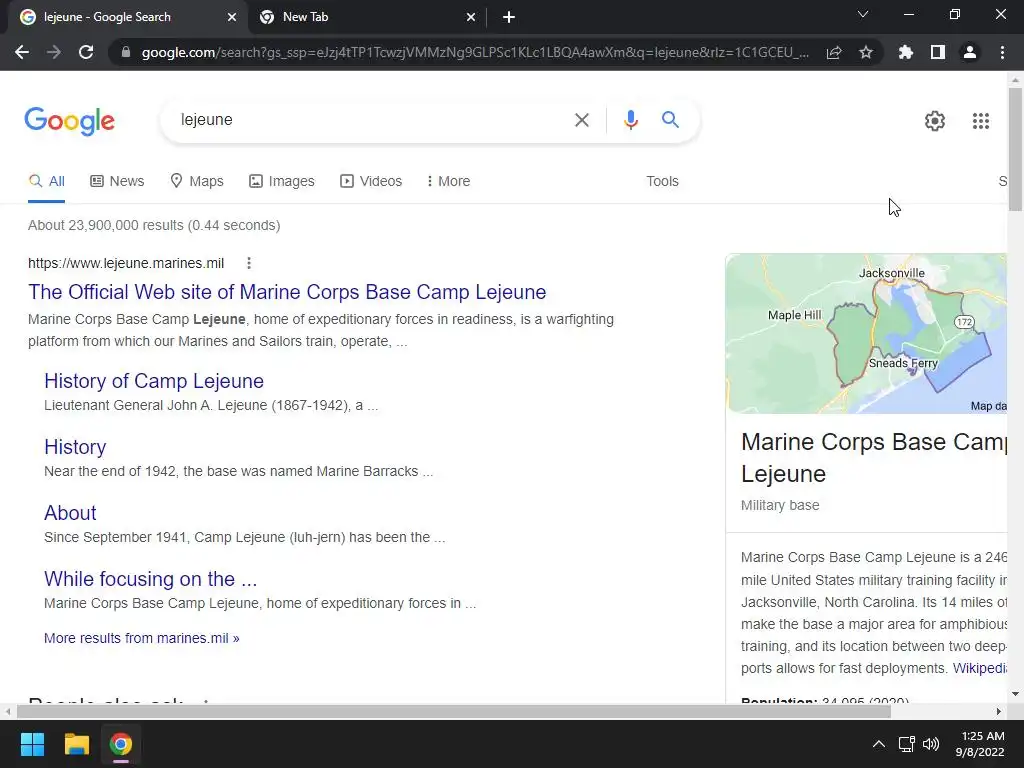
Task: View site info via lock icon
Action: pos(126,52)
